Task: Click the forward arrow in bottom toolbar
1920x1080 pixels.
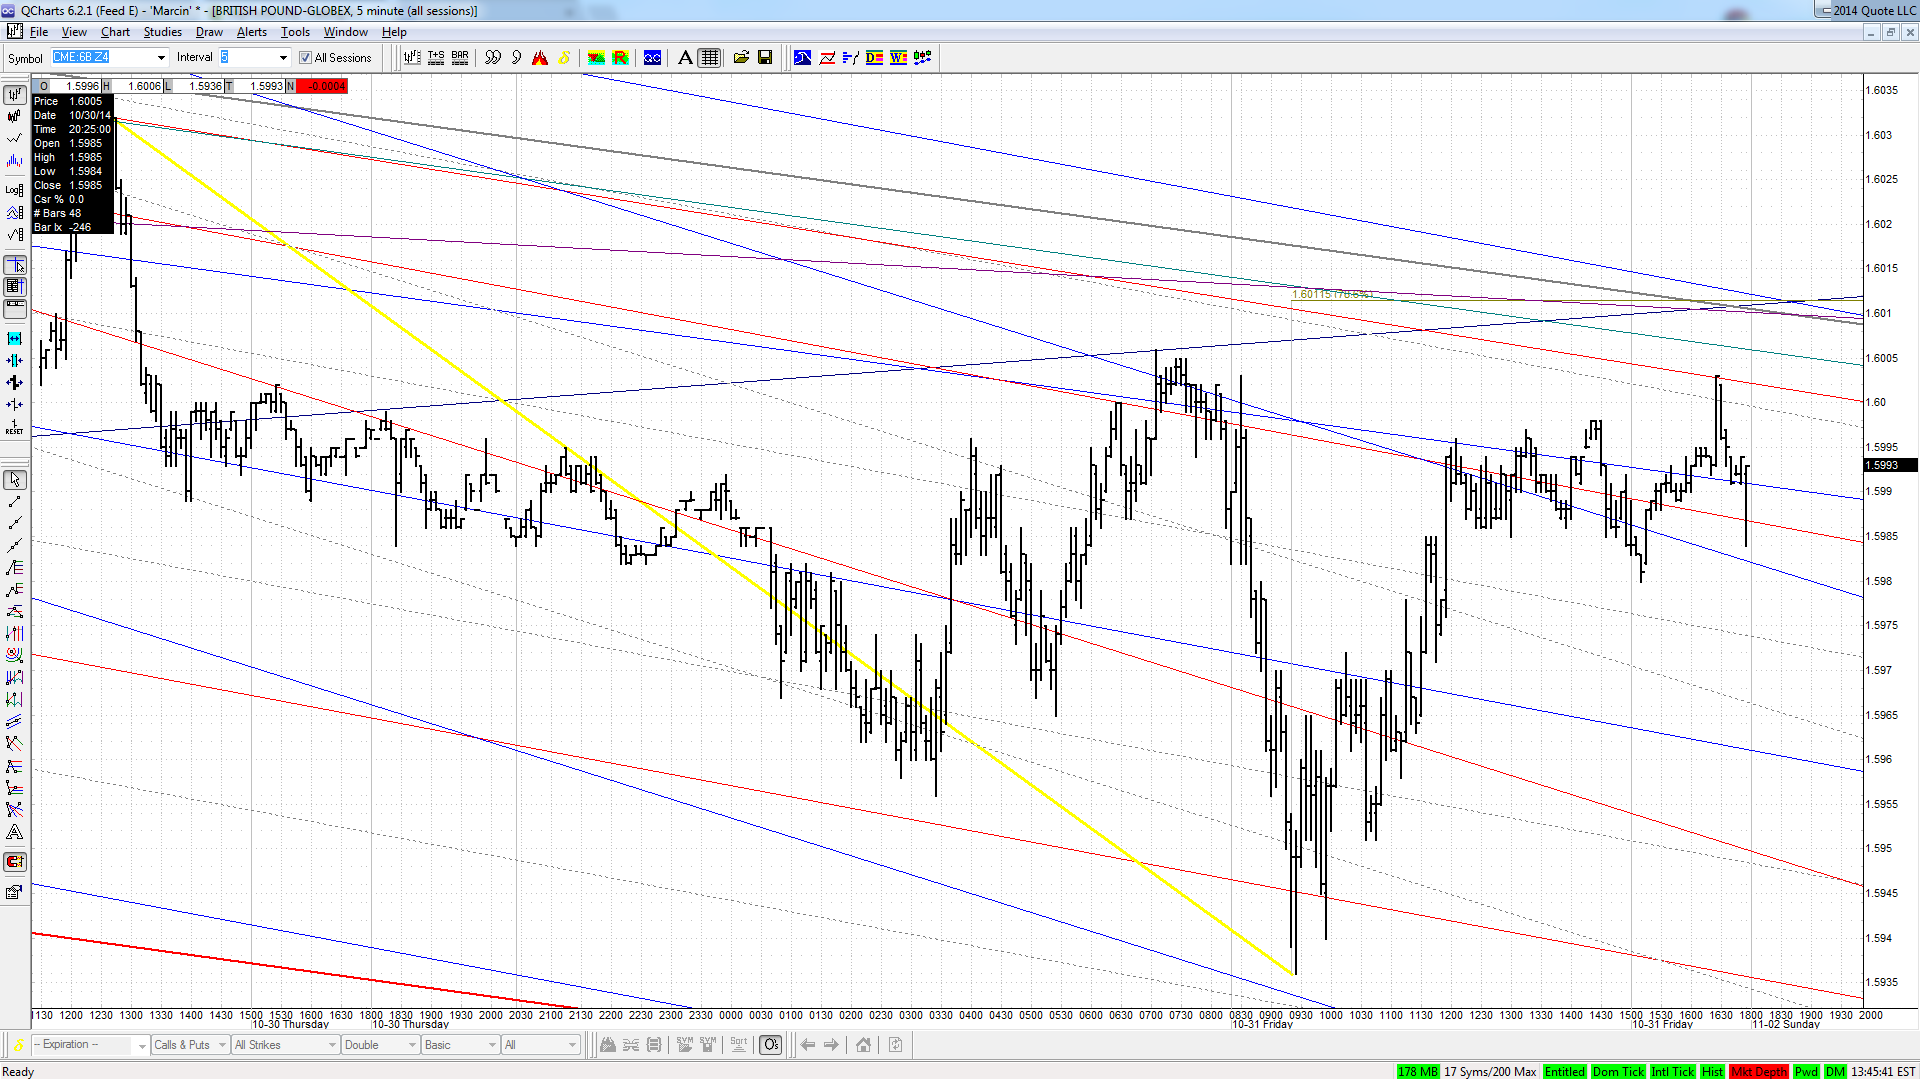Action: coord(831,1045)
